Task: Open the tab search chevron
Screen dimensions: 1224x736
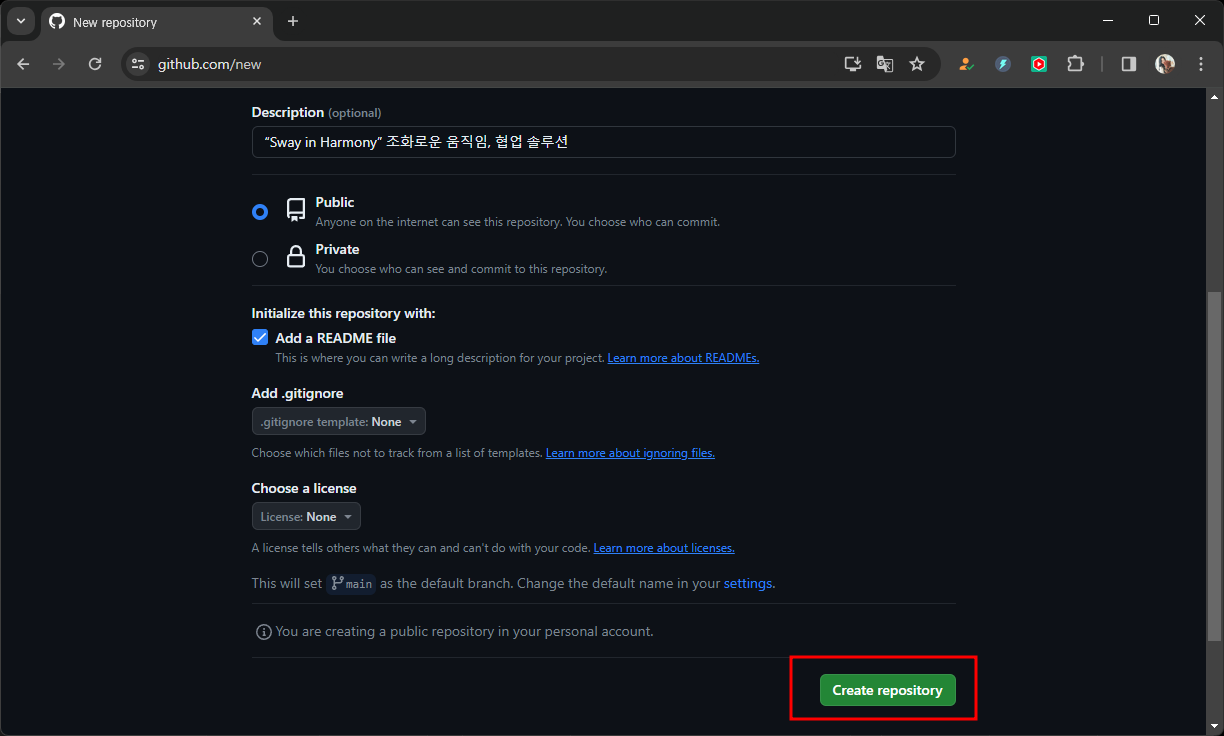Action: point(21,21)
